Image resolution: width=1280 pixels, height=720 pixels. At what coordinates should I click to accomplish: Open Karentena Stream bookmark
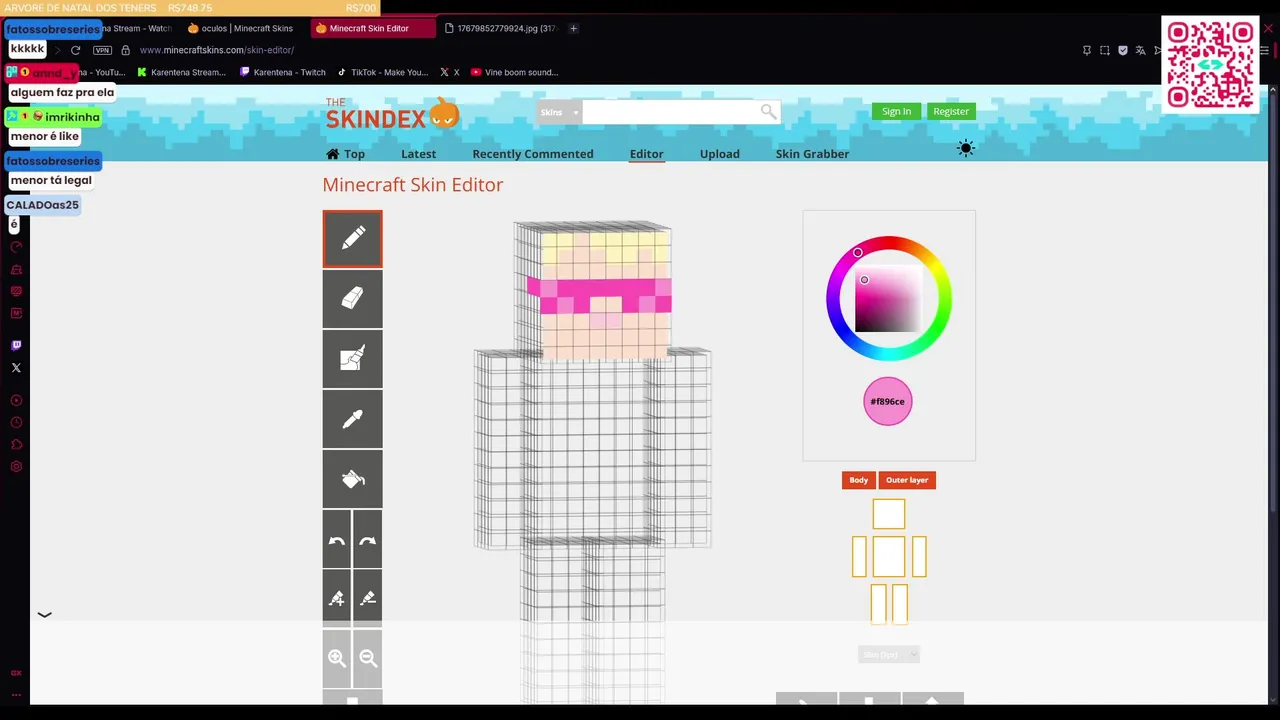pyautogui.click(x=181, y=72)
